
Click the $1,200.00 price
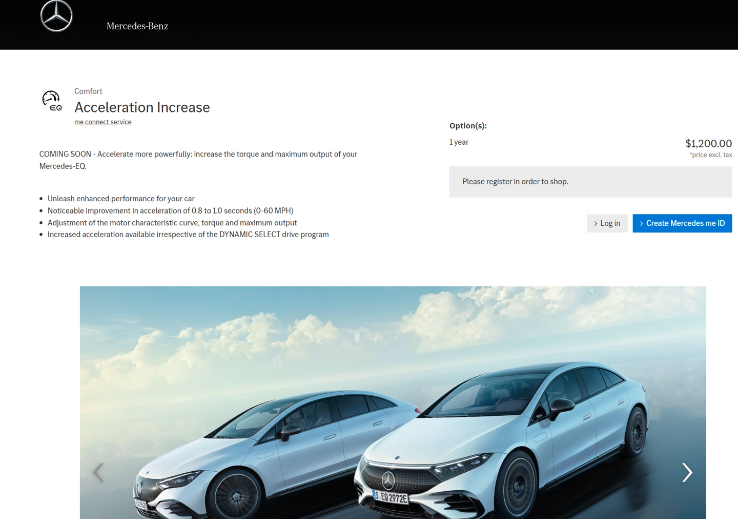[708, 143]
